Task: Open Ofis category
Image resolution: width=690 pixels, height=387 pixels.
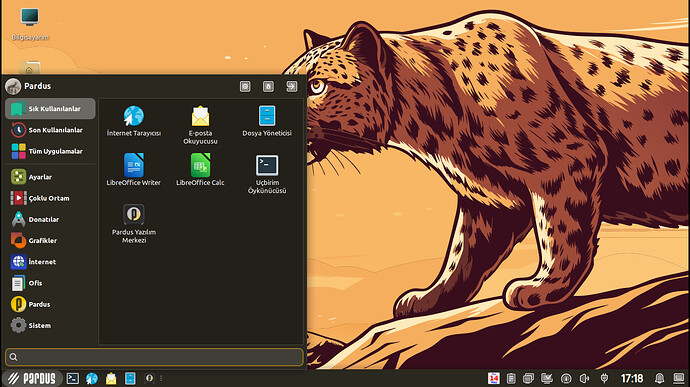Action: pos(50,283)
